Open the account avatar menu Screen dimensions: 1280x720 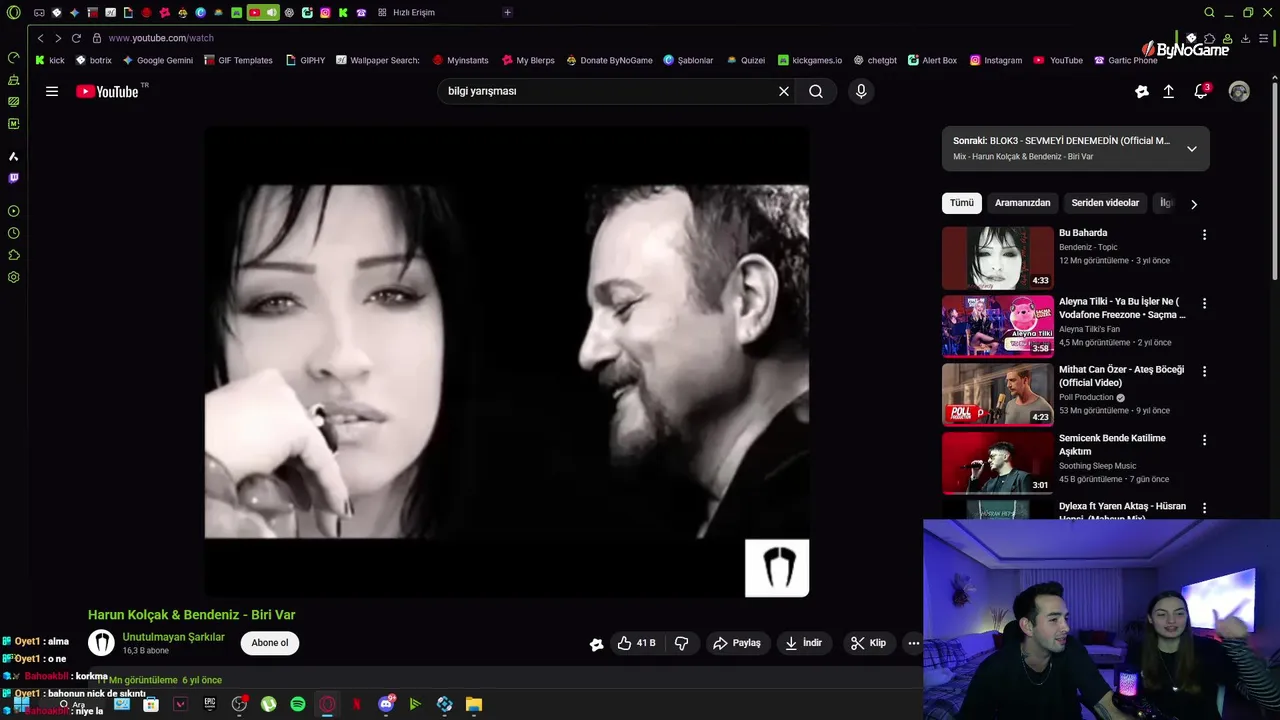point(1239,91)
